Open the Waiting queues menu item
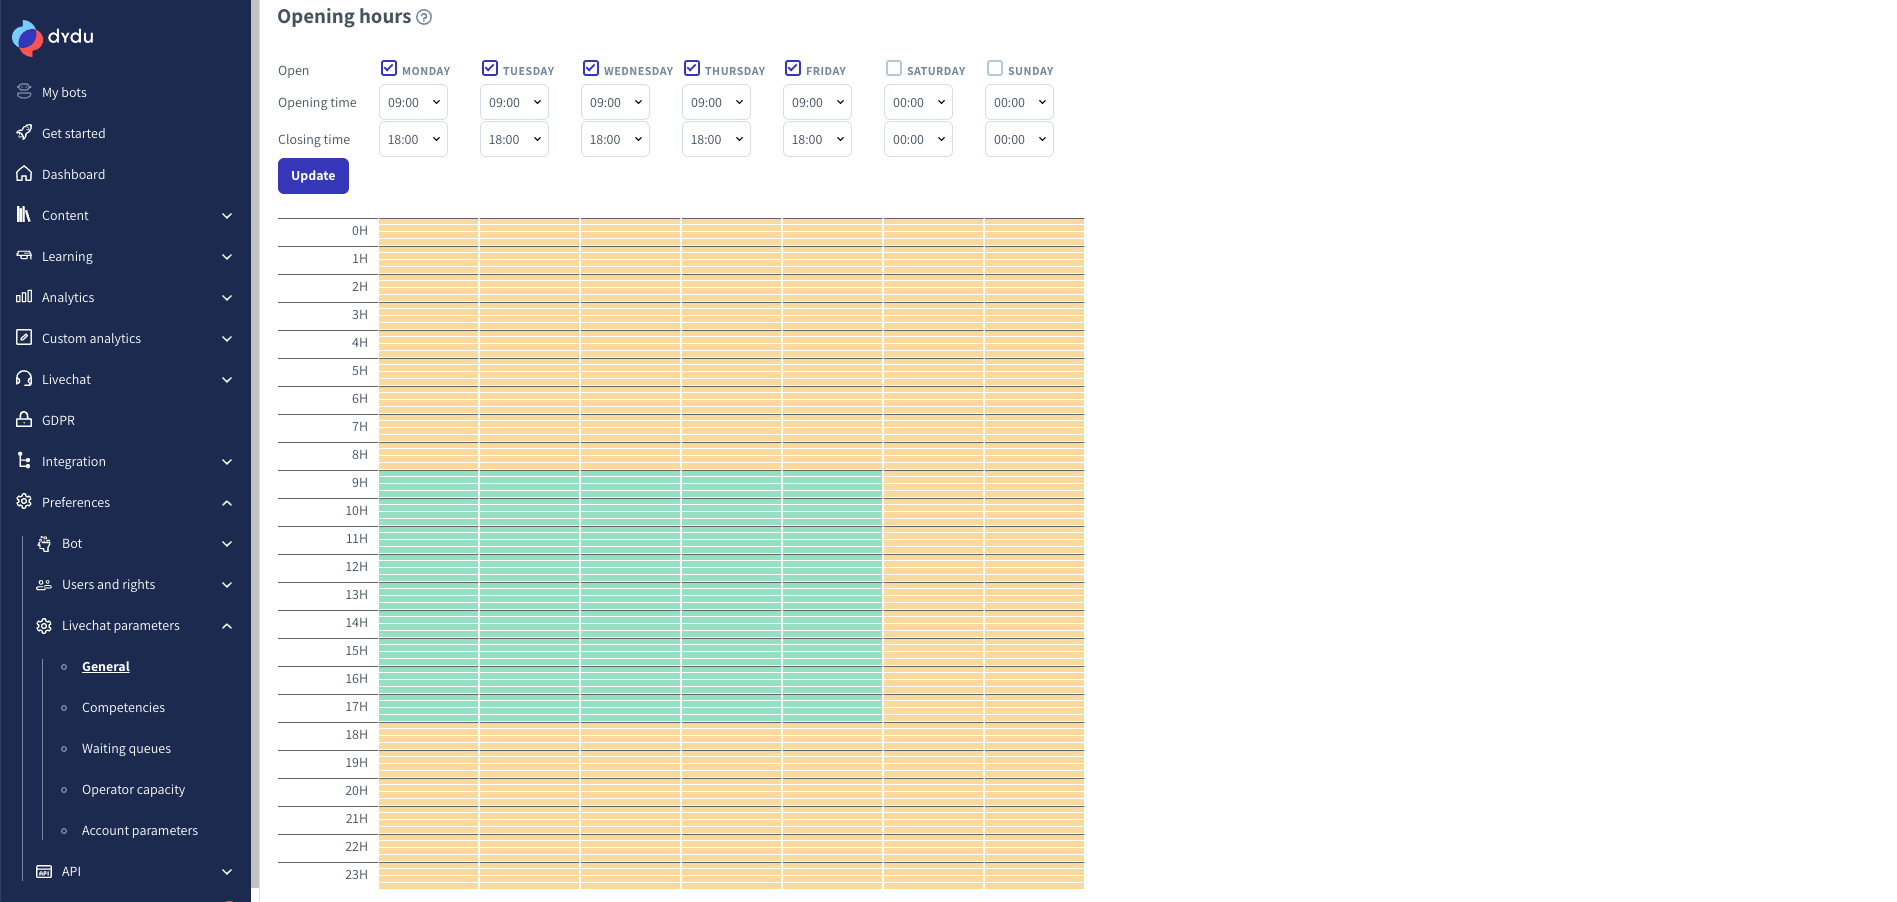This screenshot has width=1897, height=902. (x=126, y=748)
